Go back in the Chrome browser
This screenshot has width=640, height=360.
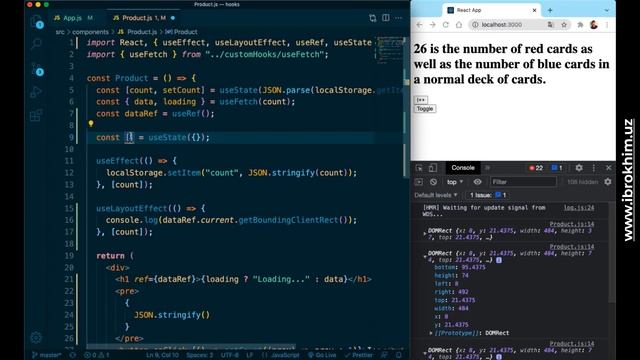click(419, 25)
